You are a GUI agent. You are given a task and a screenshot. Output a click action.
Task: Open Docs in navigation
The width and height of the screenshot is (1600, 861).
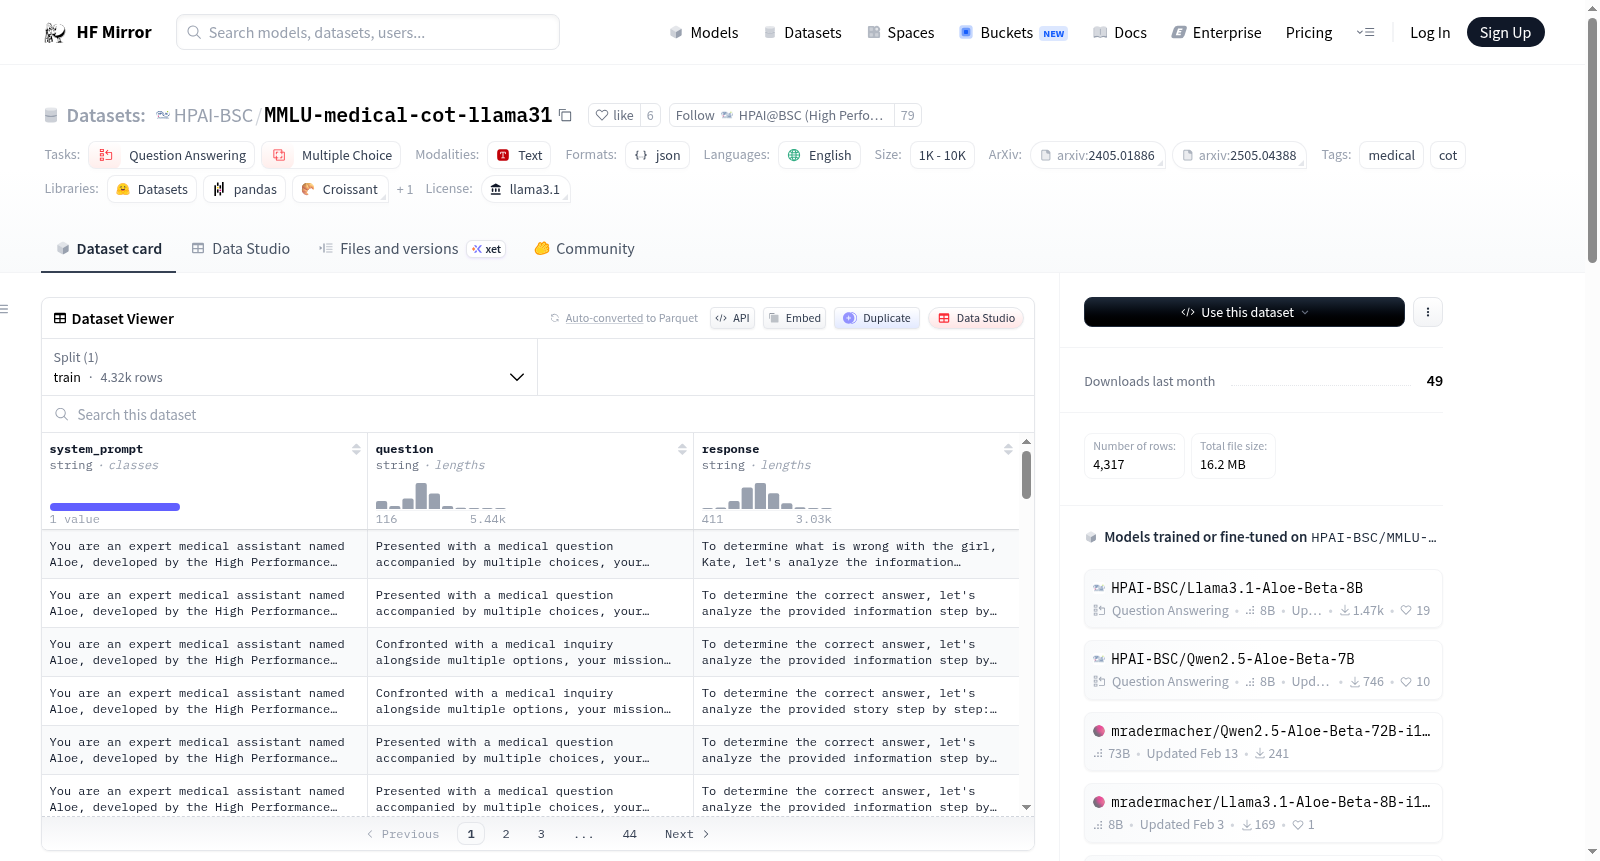pos(1120,33)
